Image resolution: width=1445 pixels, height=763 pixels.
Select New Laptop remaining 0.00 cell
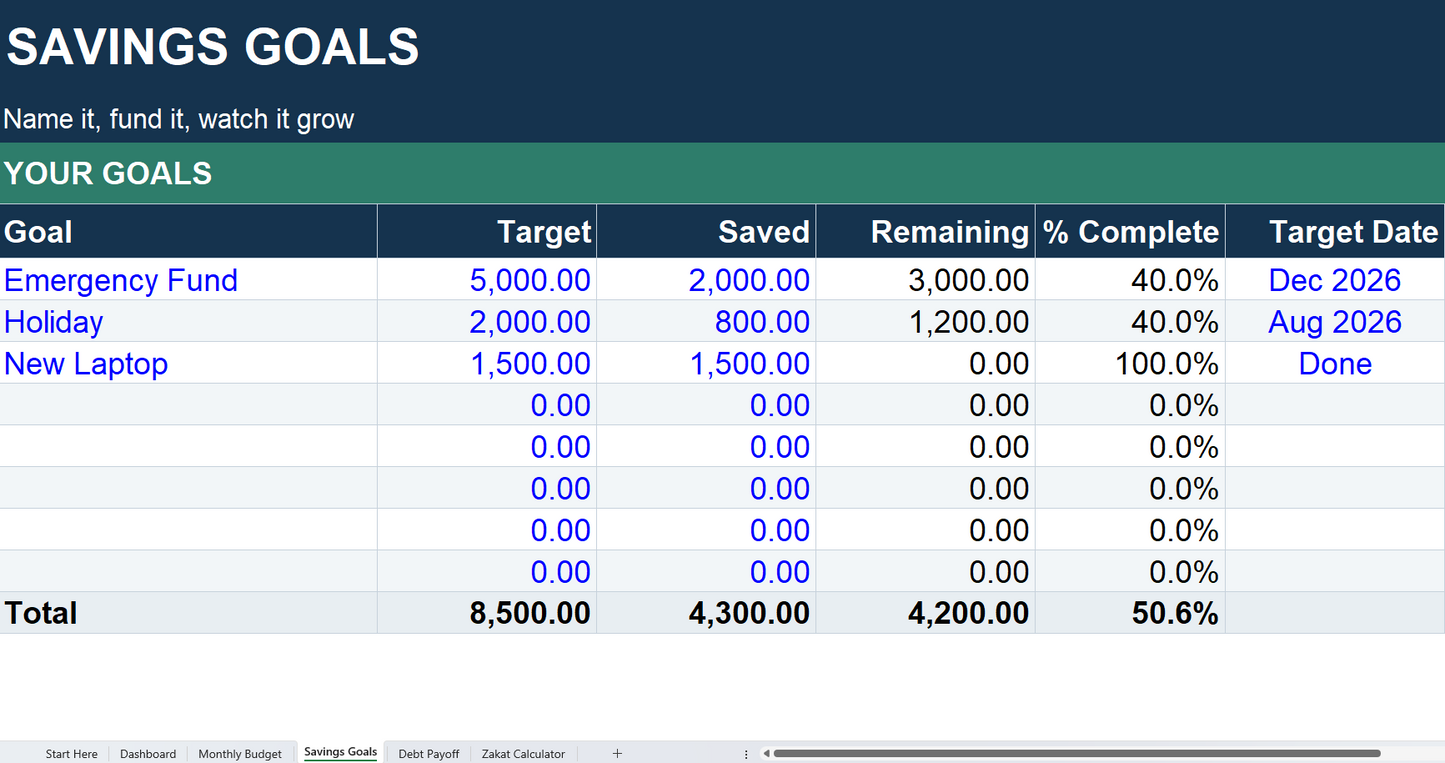tap(925, 364)
